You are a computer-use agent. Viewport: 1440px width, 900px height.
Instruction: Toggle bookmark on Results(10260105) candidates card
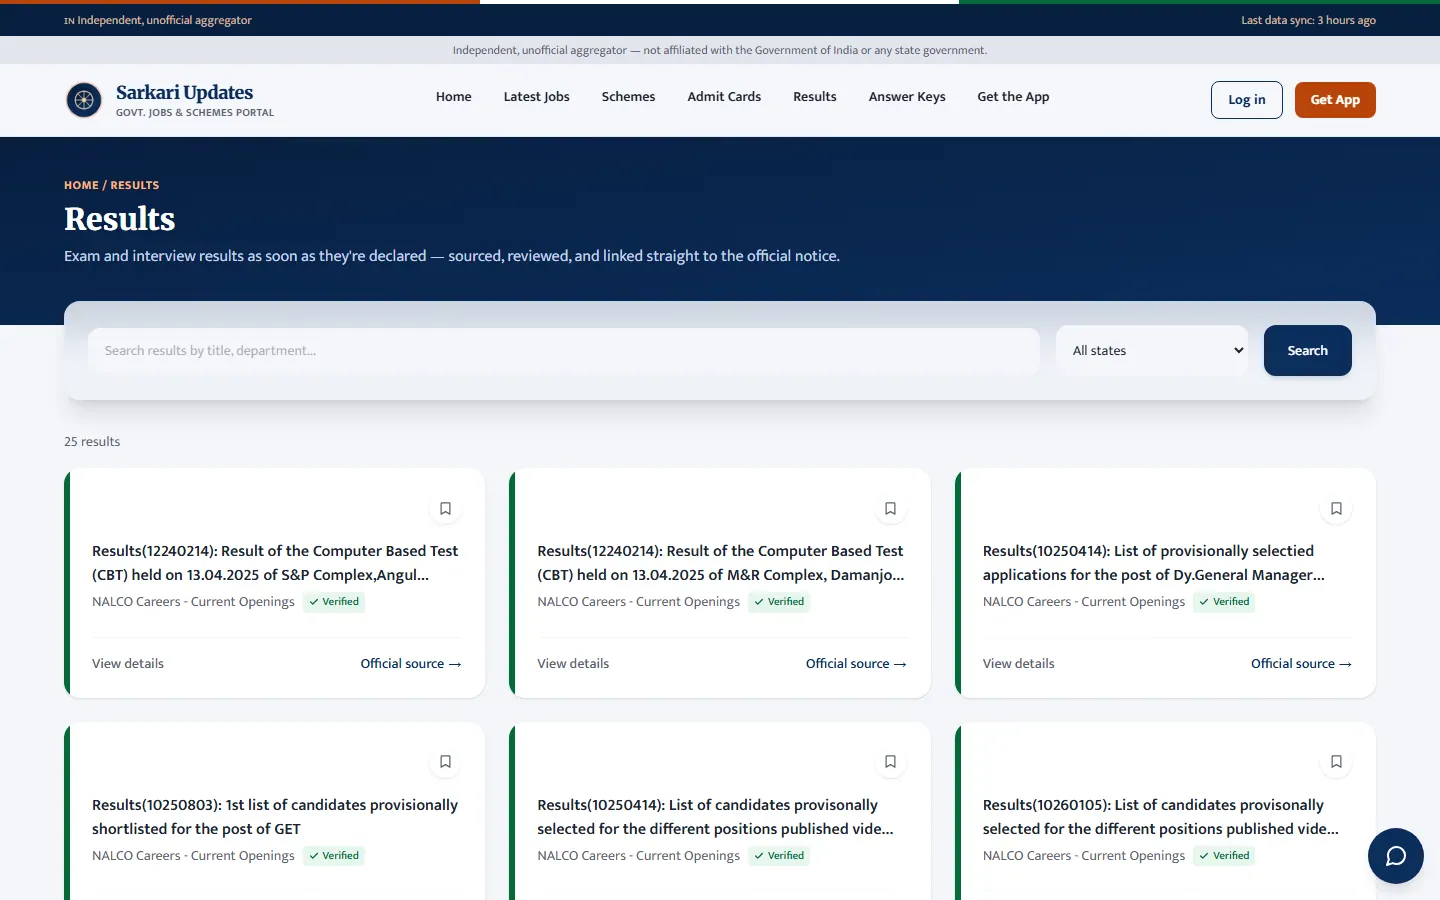coord(1336,762)
